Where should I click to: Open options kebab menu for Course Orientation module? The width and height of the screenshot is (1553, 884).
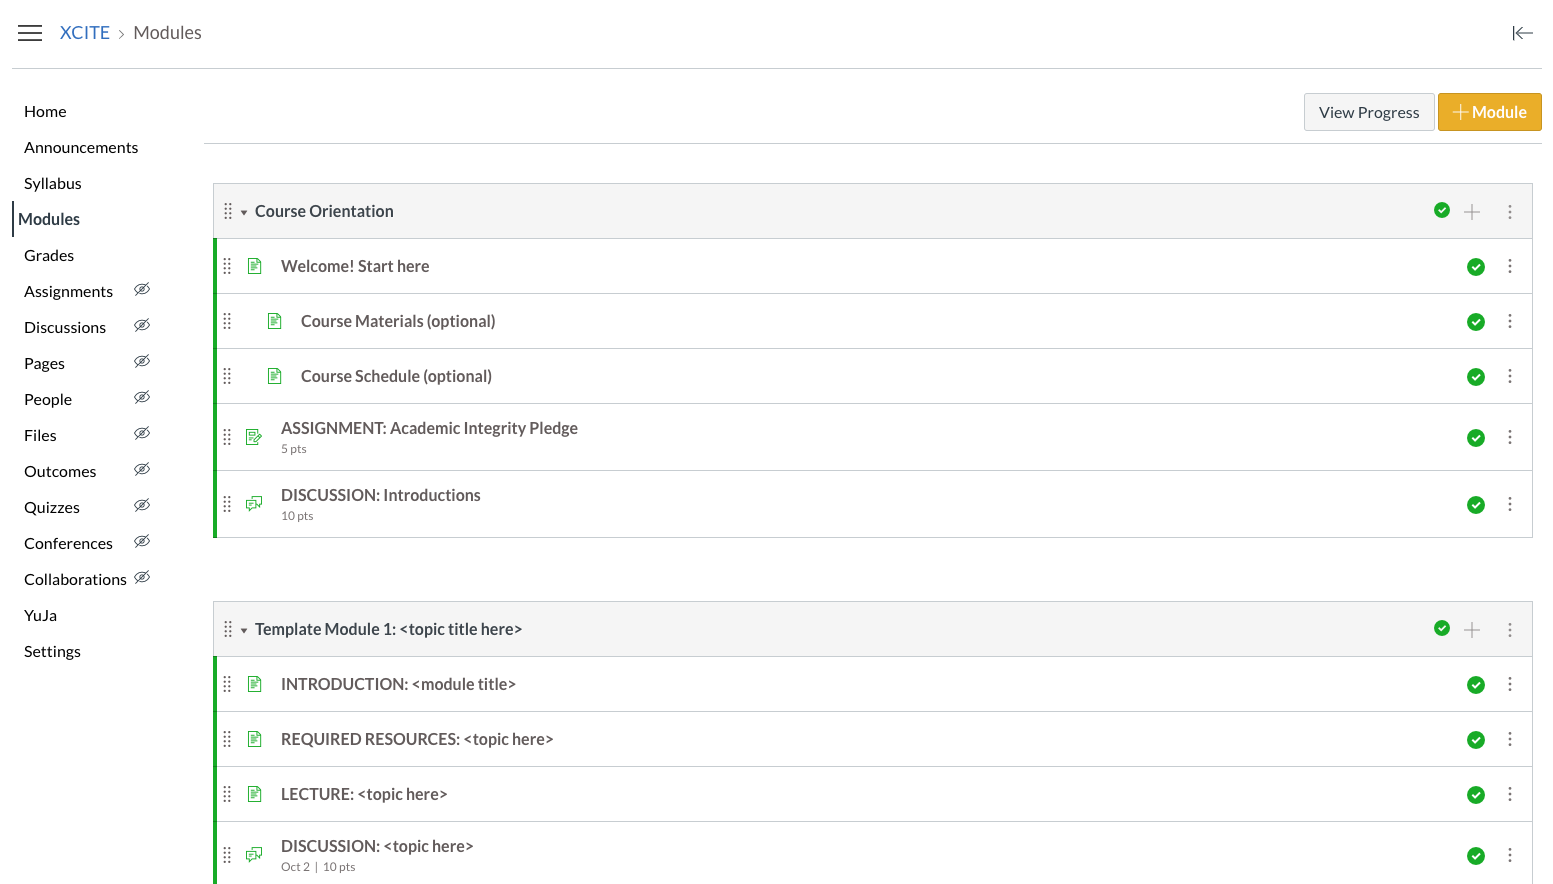[x=1510, y=212]
